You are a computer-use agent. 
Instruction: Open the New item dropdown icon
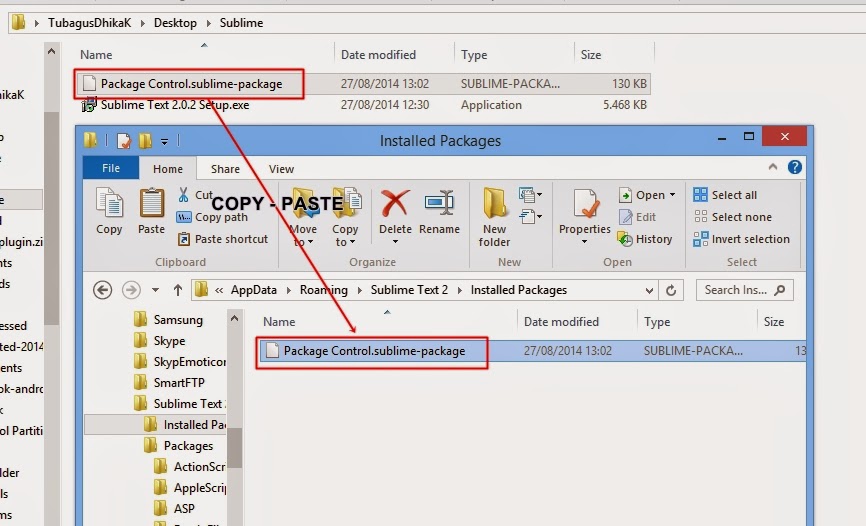point(530,194)
